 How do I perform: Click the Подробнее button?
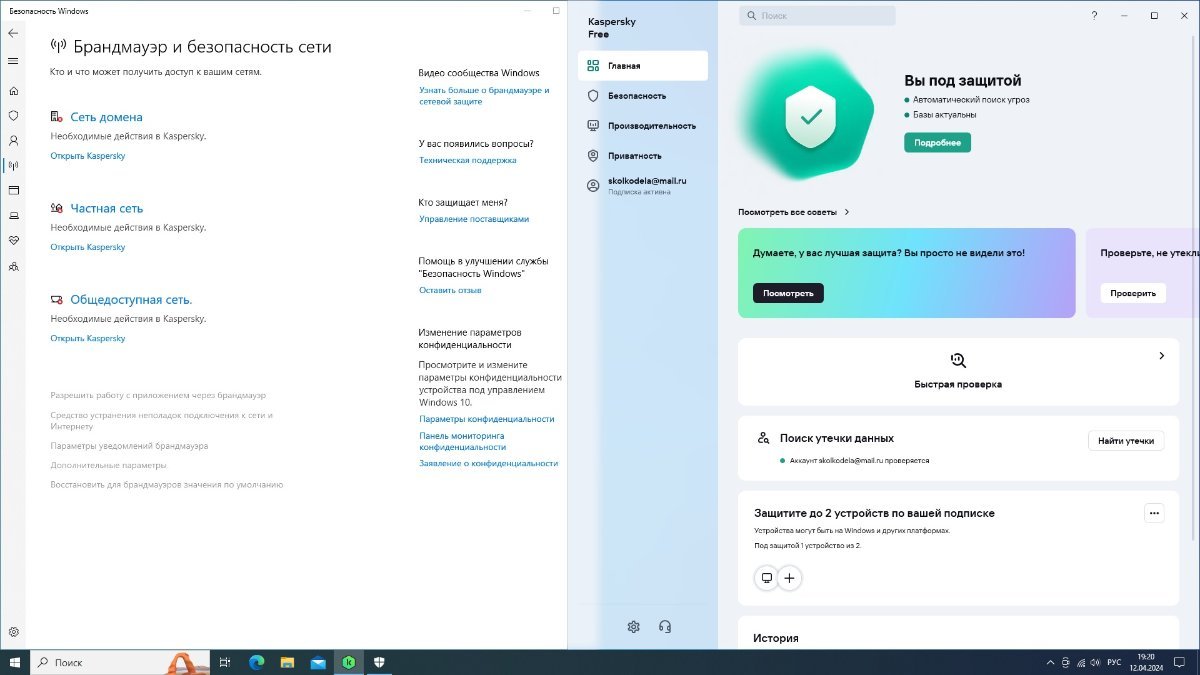click(937, 143)
